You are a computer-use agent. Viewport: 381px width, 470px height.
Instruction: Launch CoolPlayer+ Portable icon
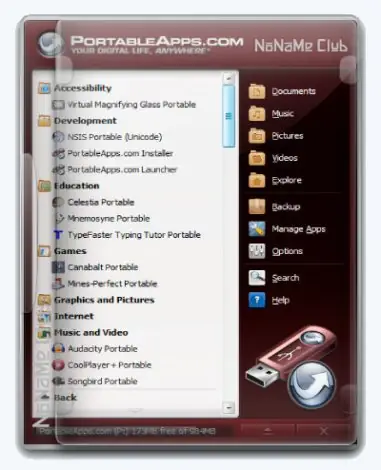click(x=58, y=365)
